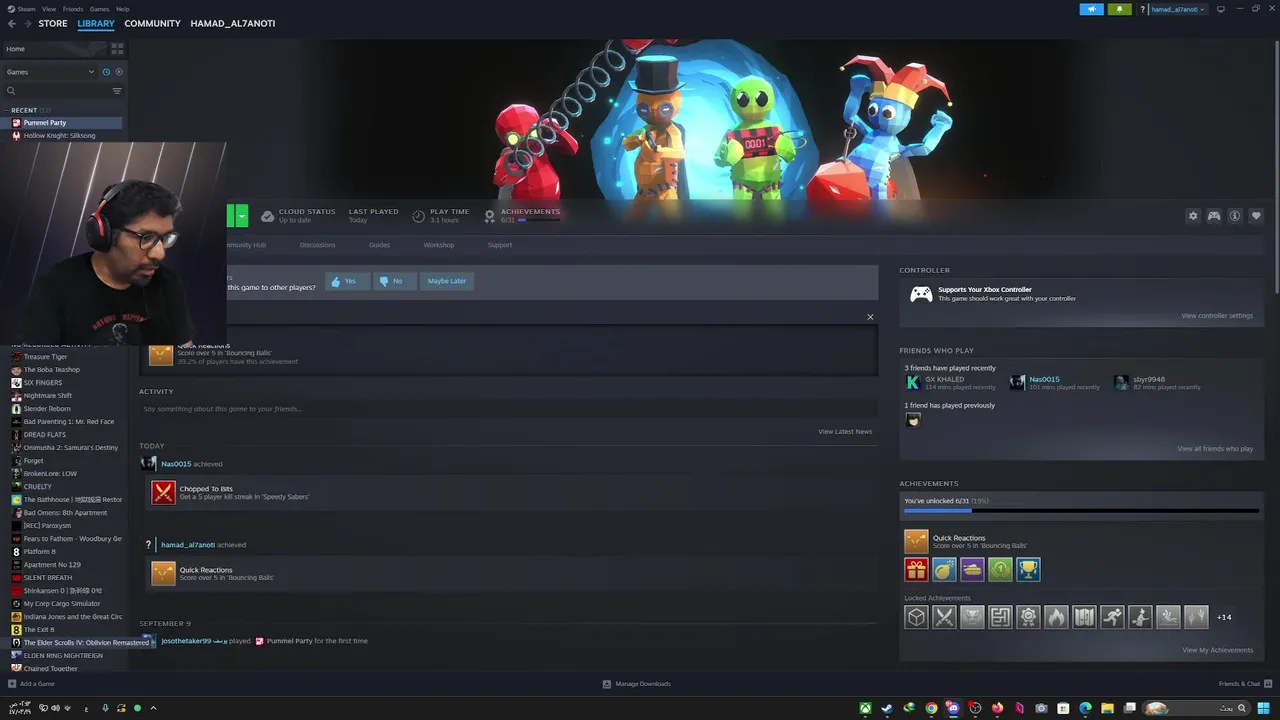Click the library search magnifier icon
The width and height of the screenshot is (1280, 720).
point(11,91)
